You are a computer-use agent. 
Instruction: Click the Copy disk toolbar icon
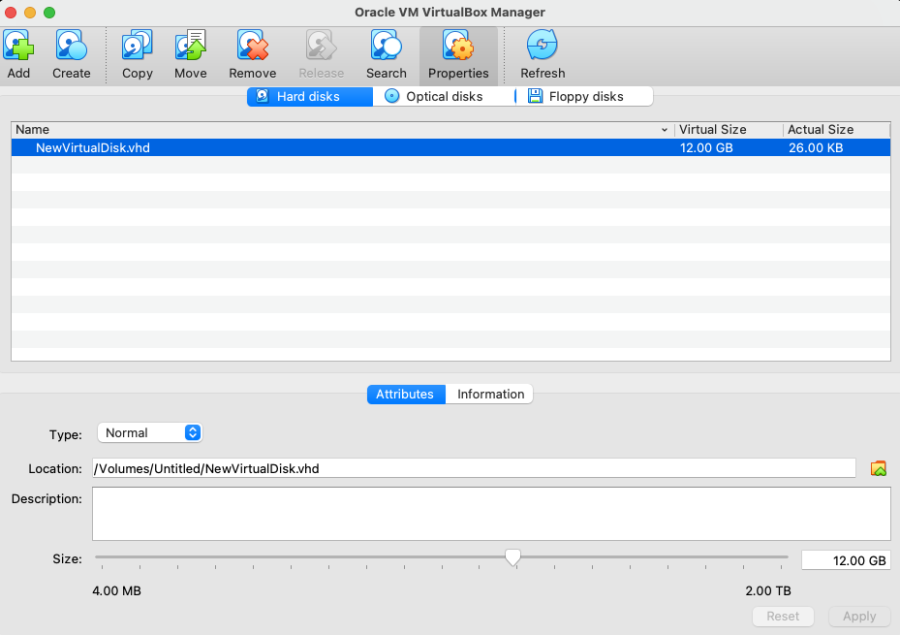tap(137, 45)
